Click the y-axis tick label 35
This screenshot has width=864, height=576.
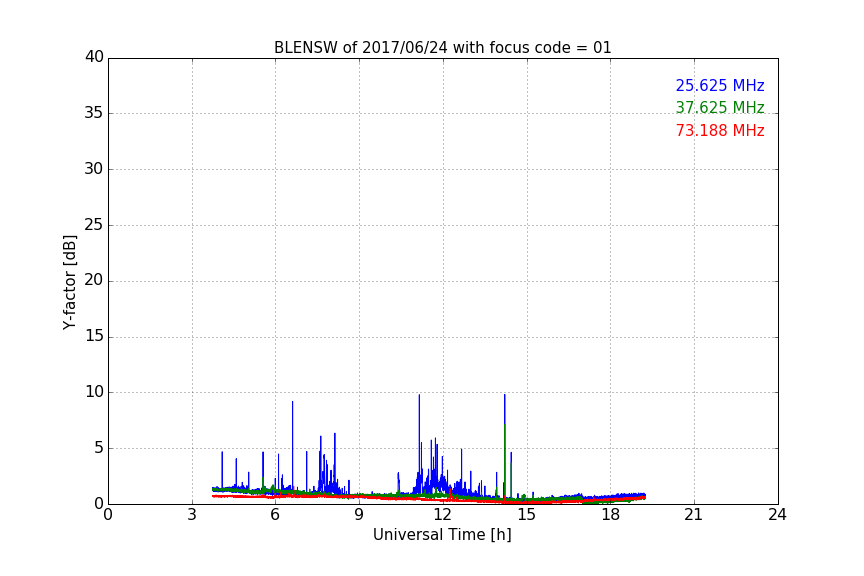pos(94,113)
